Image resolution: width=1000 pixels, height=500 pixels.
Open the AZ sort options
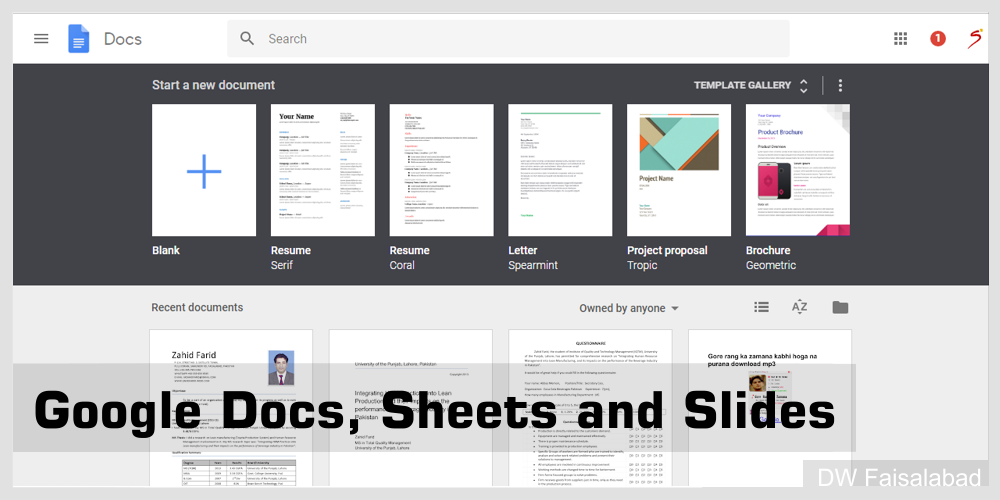coord(799,307)
